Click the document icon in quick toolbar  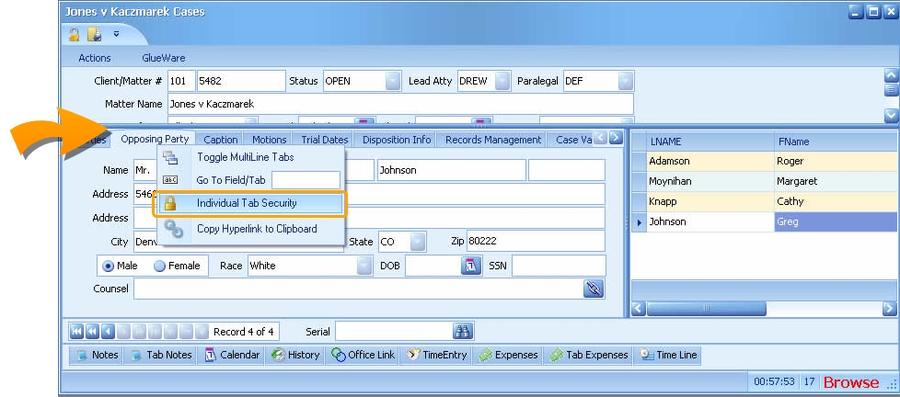(94, 34)
